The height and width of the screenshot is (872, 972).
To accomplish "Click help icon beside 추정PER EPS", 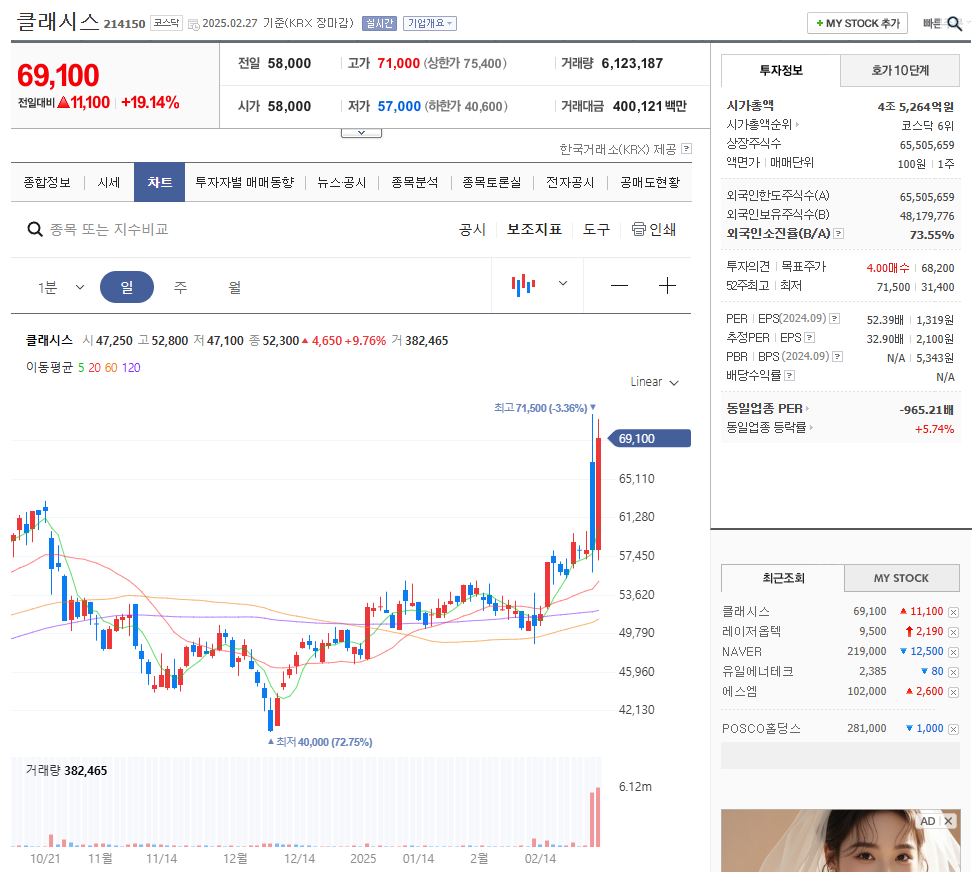I will point(810,338).
